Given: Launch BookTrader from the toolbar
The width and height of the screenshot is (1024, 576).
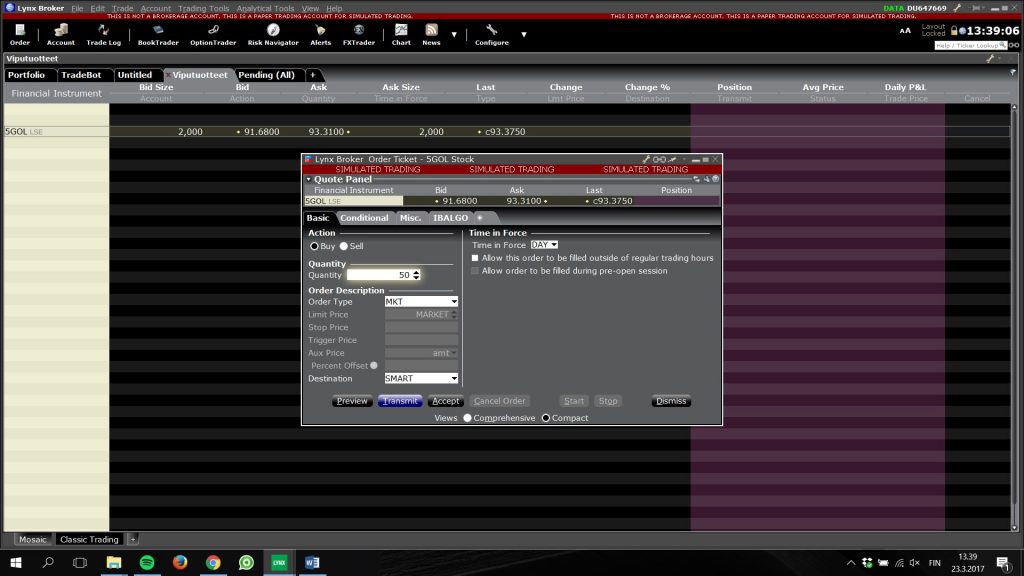Looking at the screenshot, I should 158,35.
